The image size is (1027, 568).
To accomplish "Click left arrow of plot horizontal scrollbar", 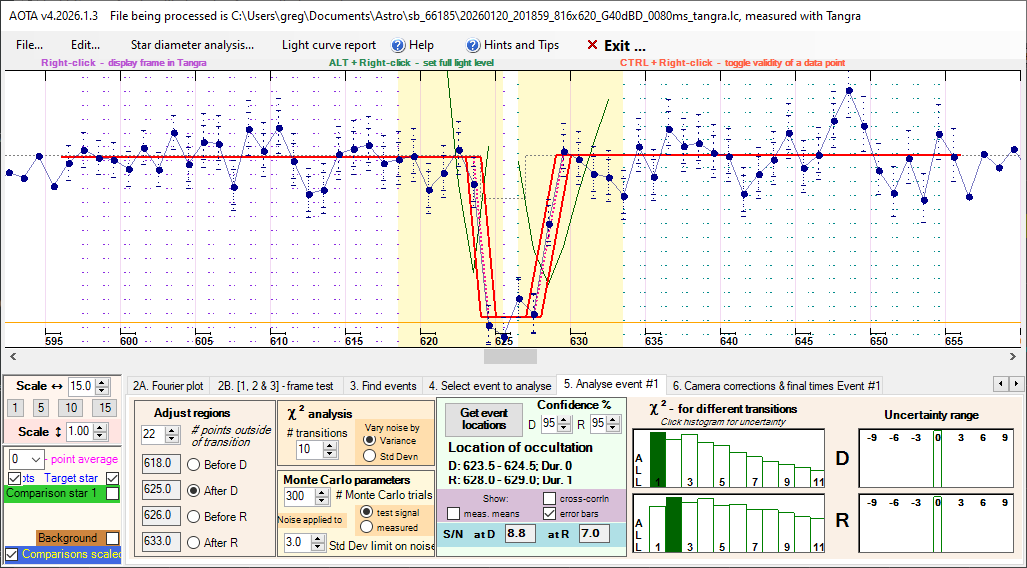I will [x=11, y=356].
